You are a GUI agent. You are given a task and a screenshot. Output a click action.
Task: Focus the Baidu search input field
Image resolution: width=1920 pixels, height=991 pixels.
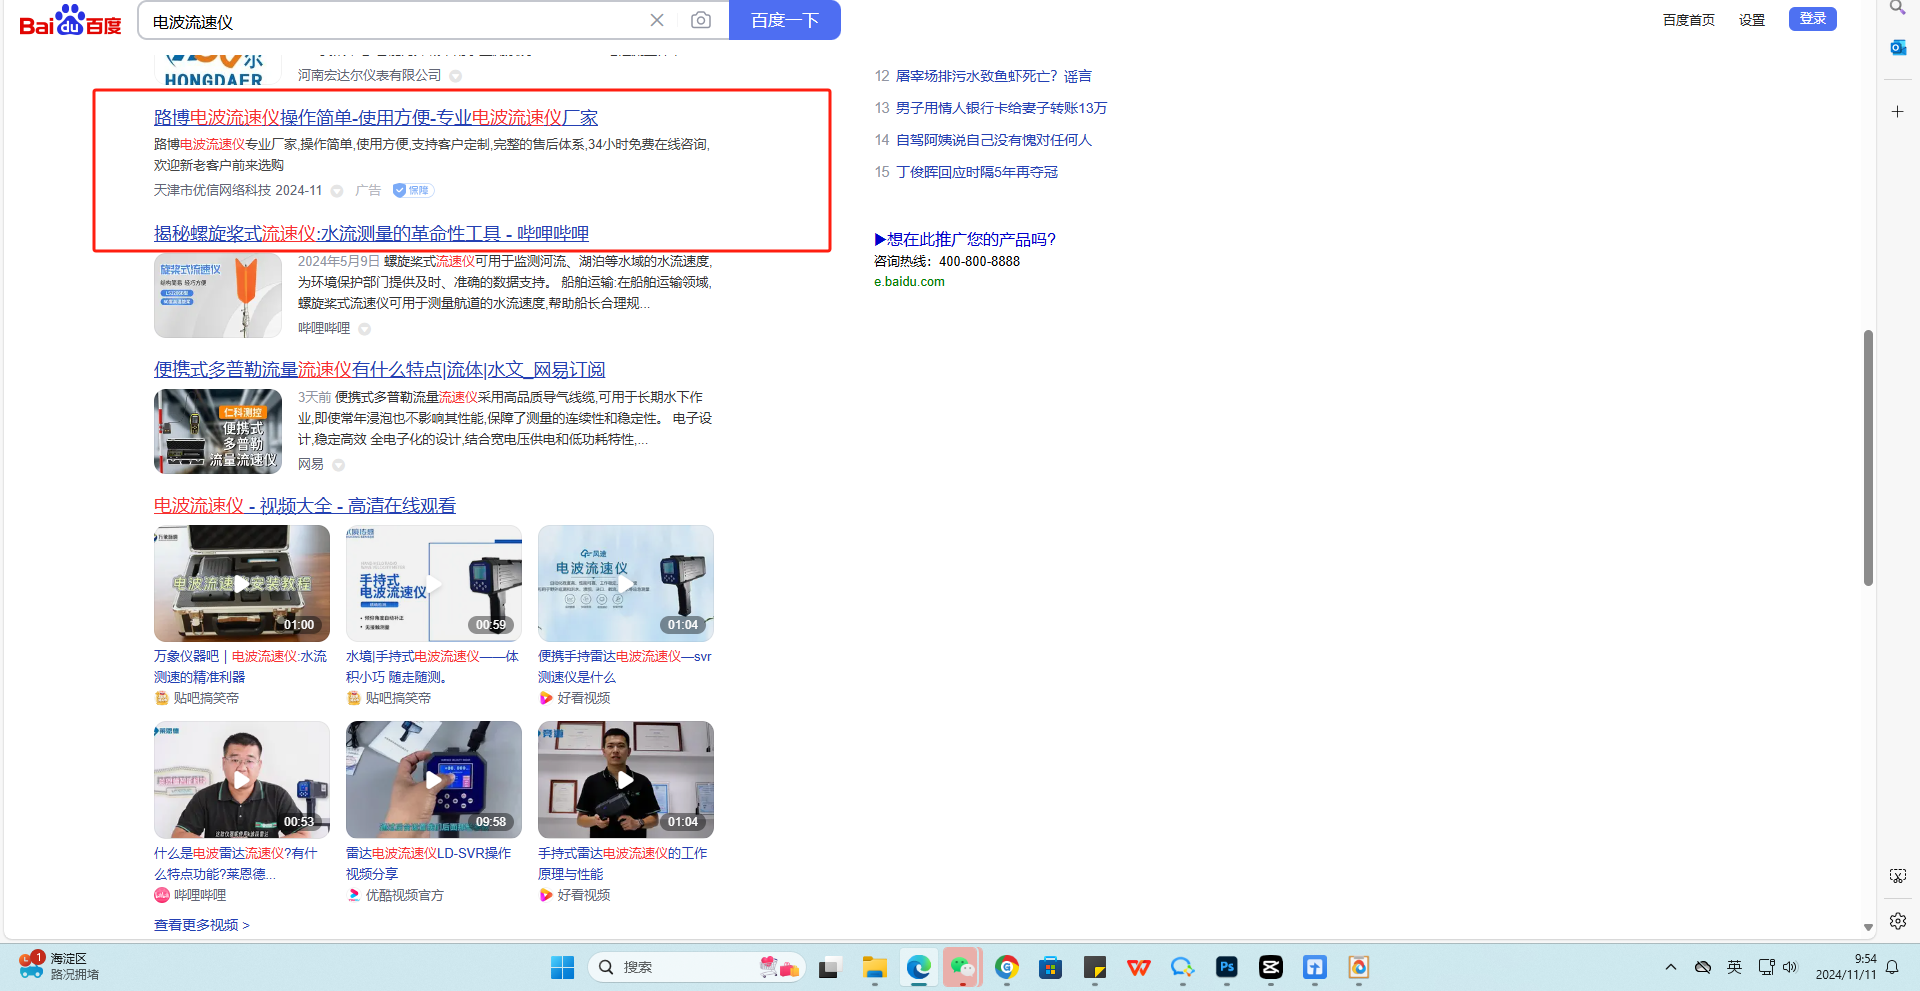click(393, 21)
